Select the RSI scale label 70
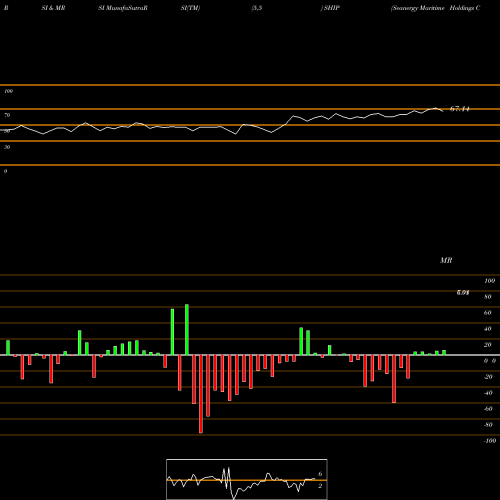 [x=7, y=115]
